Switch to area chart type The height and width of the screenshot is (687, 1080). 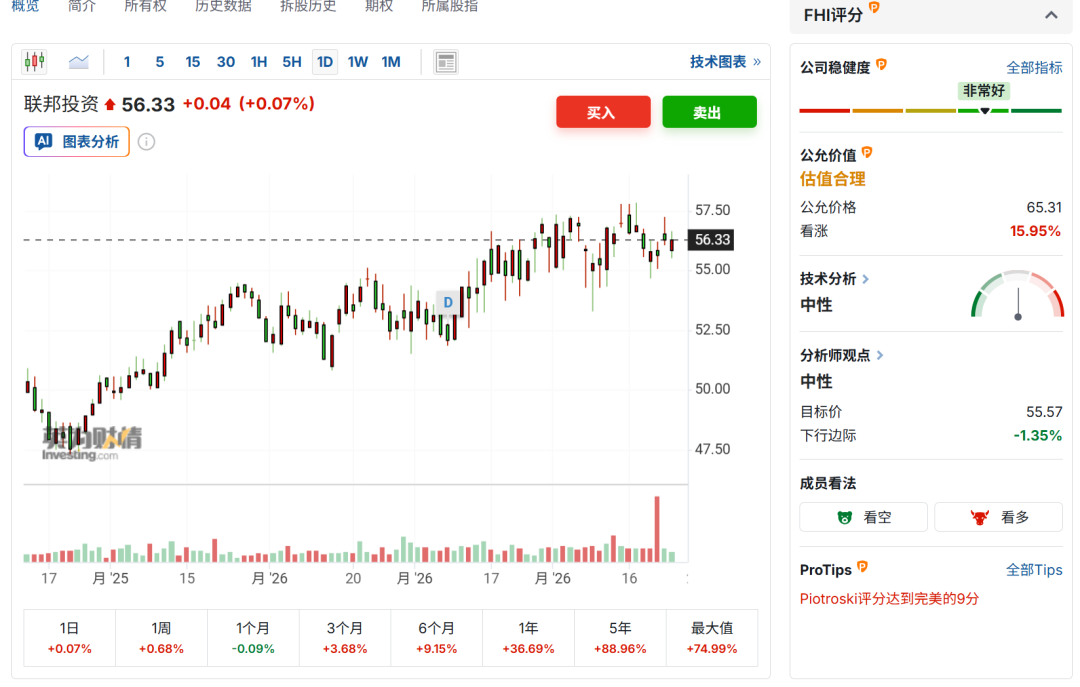point(79,62)
